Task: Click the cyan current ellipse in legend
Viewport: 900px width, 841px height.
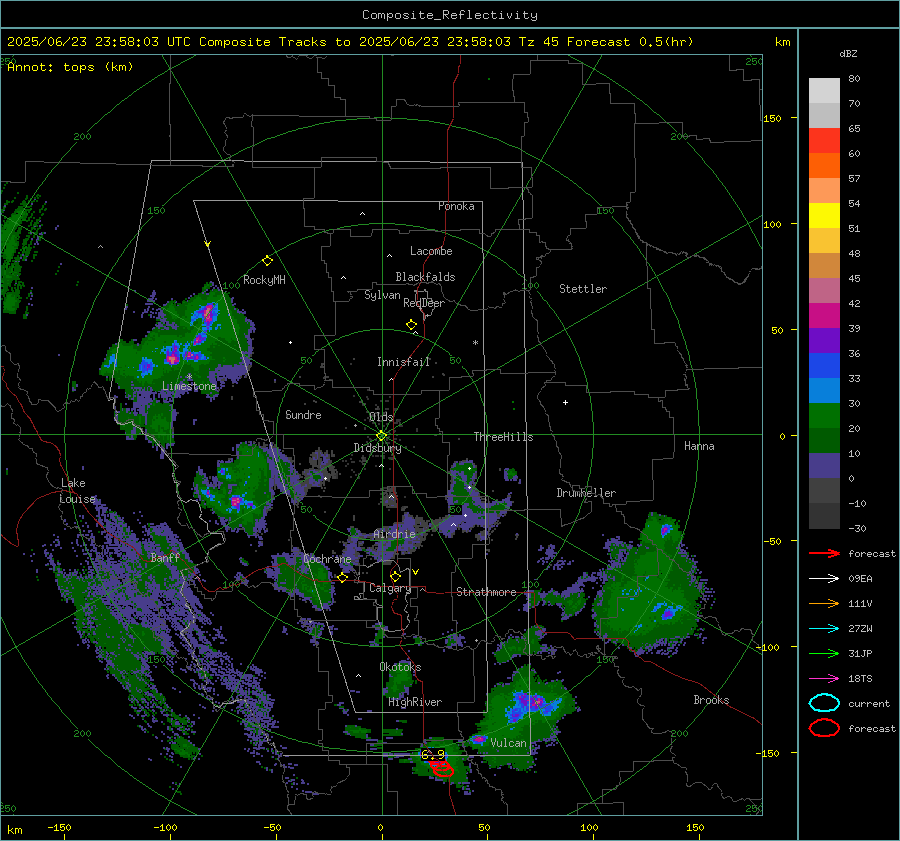Action: 824,703
